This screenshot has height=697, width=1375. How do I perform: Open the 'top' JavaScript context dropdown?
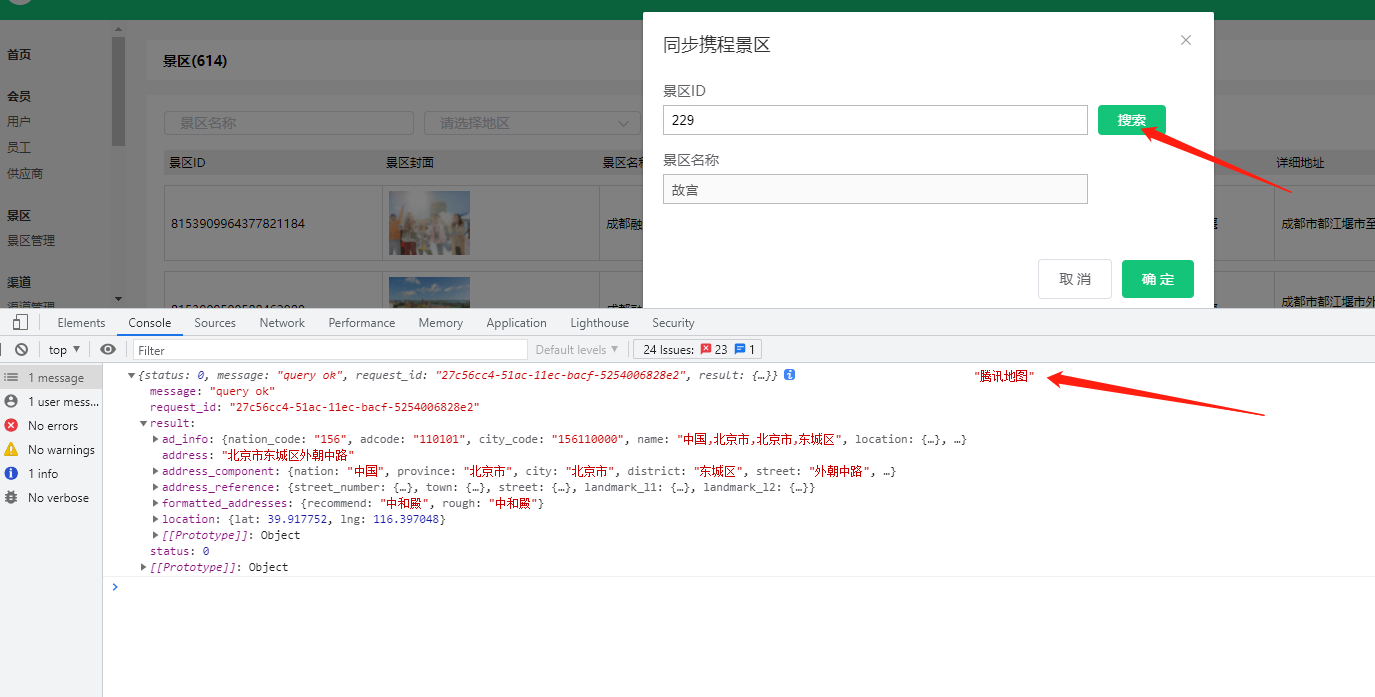coord(65,350)
